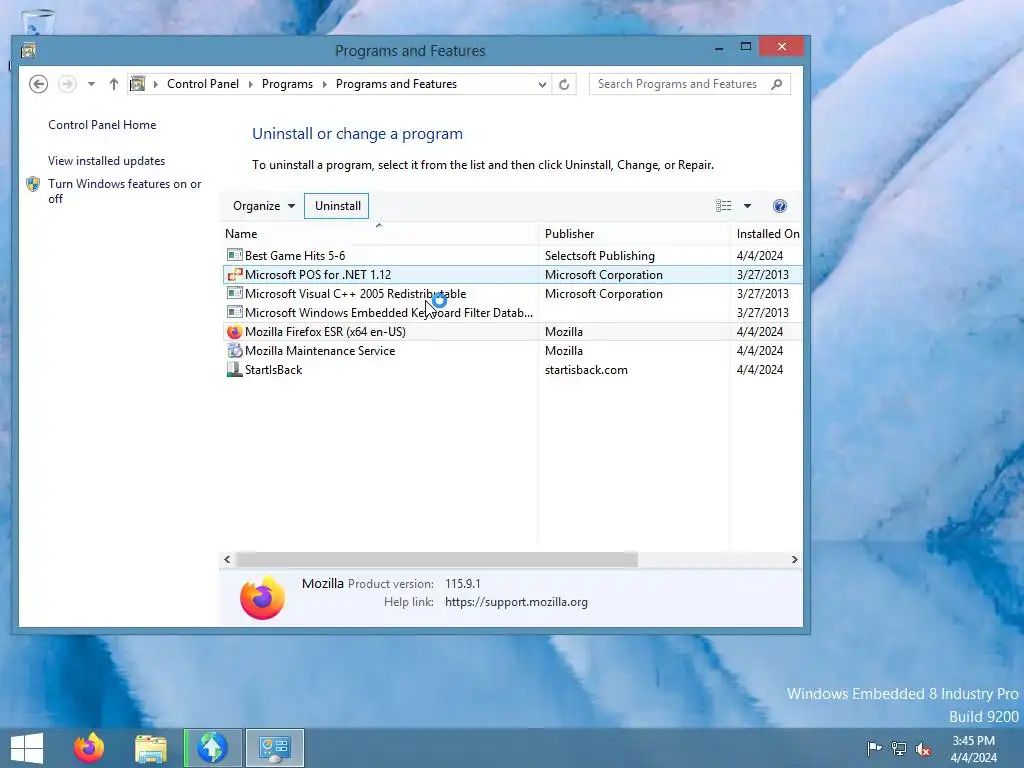Minimize the Programs and Features window
This screenshot has height=768, width=1024.
coord(719,48)
